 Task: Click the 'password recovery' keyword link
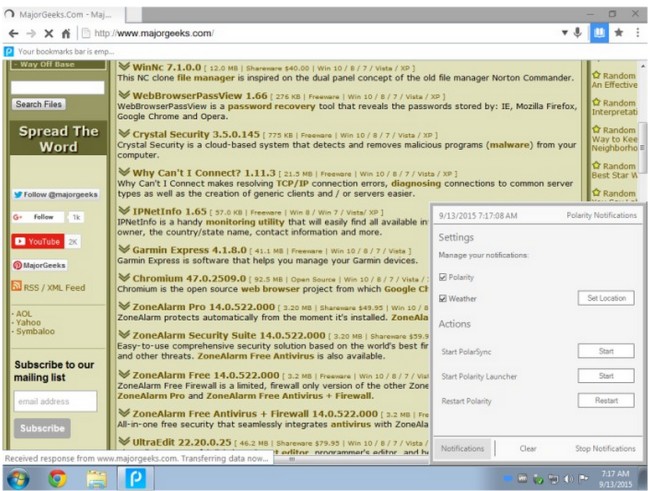(x=272, y=106)
